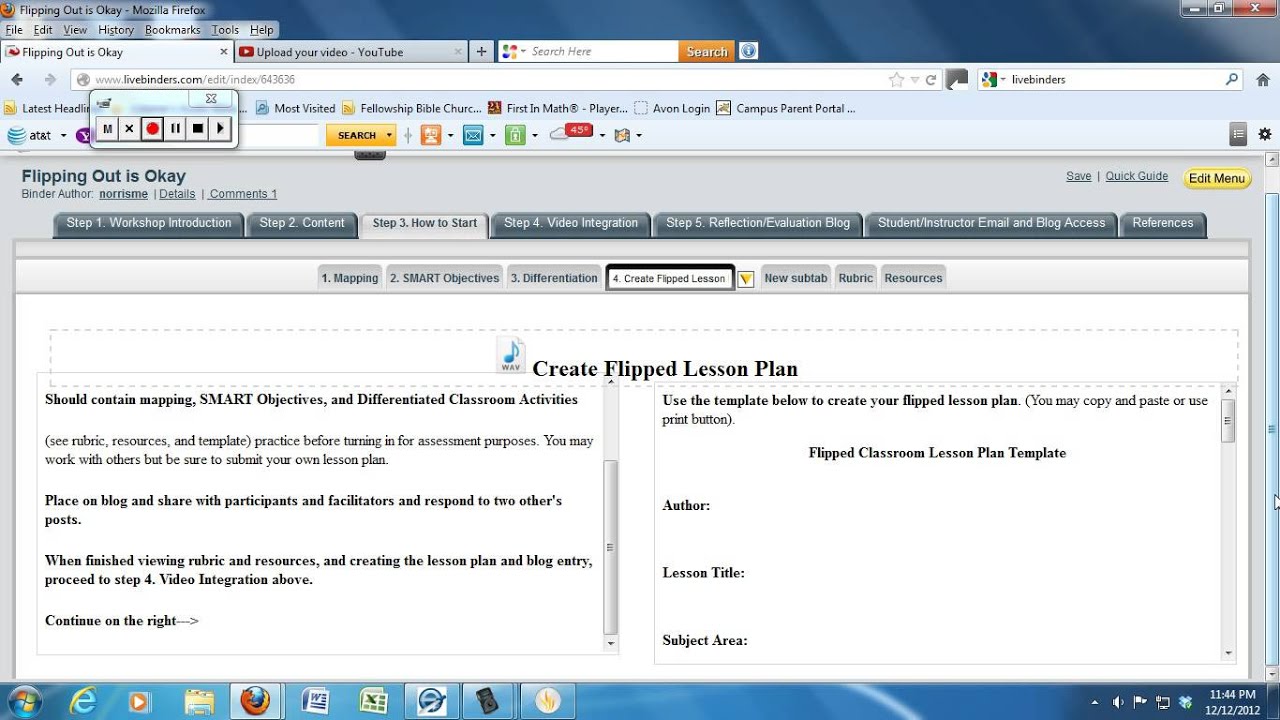Open the orange SEARCH button dropdown arrow
This screenshot has width=1280, height=720.
[x=389, y=135]
